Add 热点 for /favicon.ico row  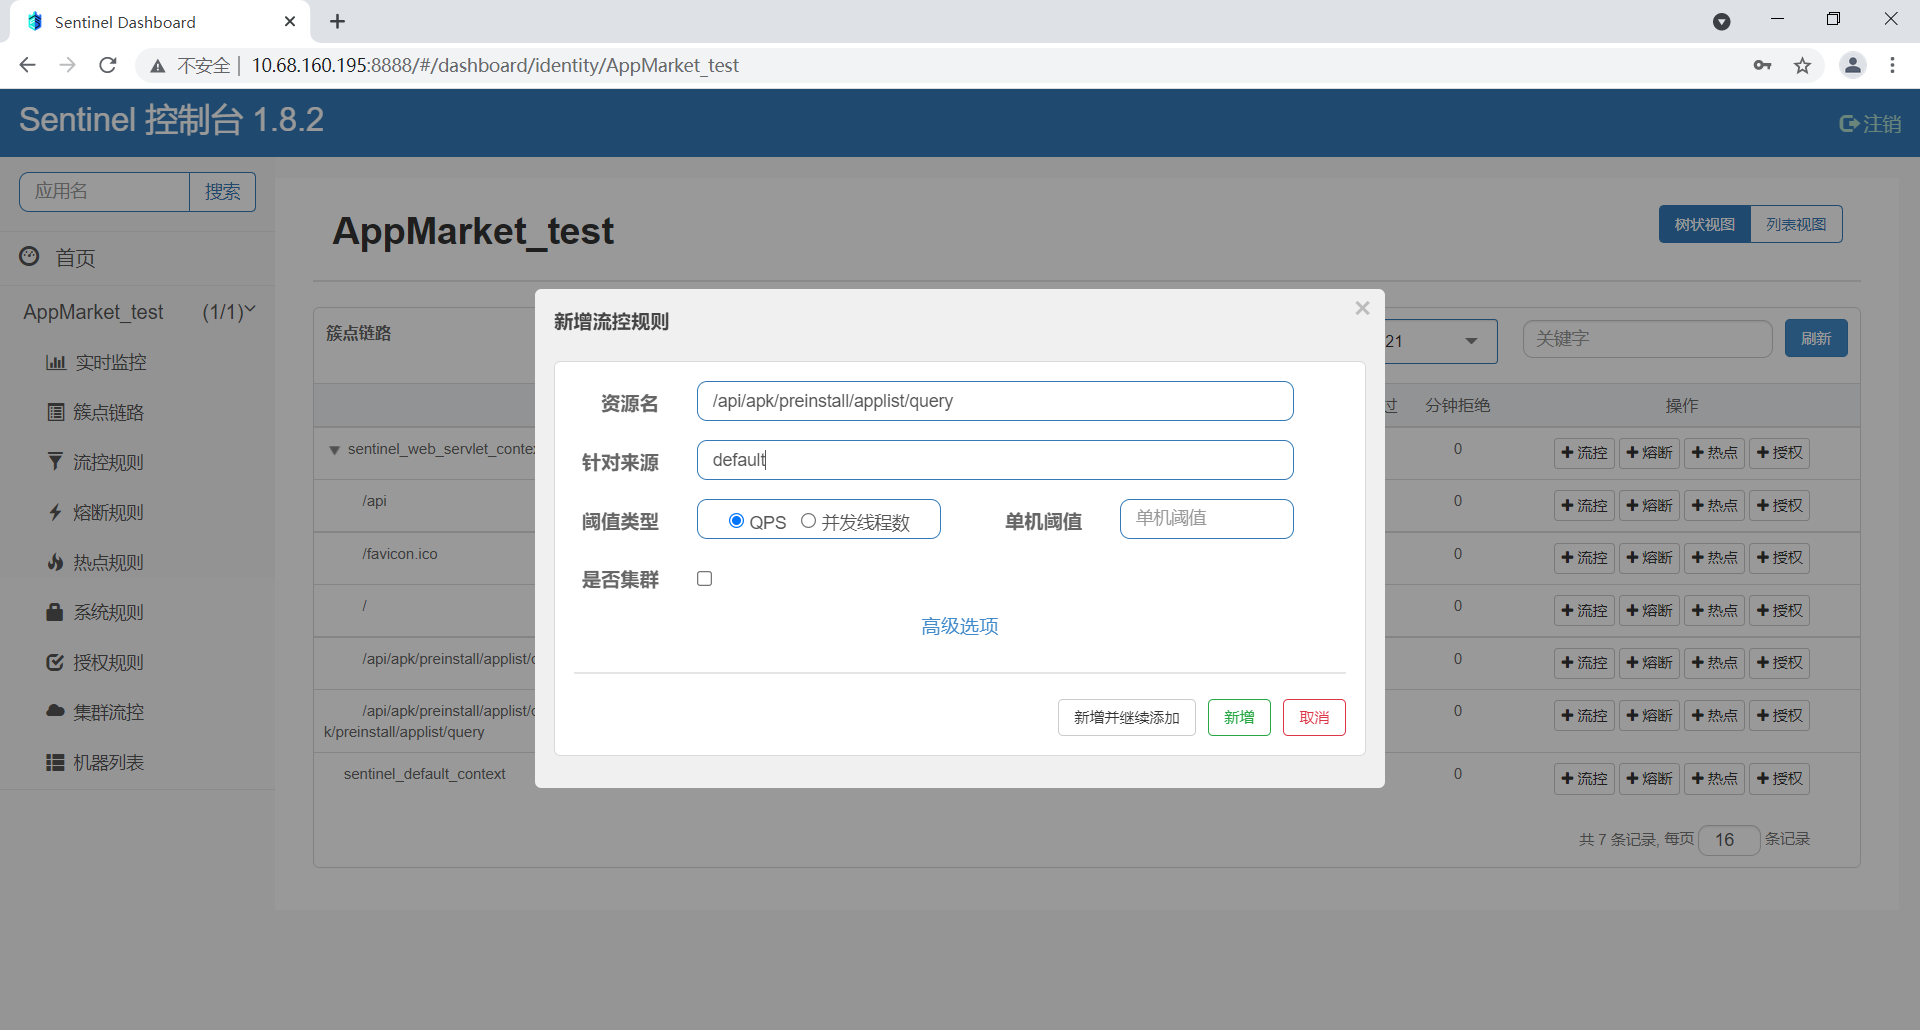pyautogui.click(x=1714, y=558)
